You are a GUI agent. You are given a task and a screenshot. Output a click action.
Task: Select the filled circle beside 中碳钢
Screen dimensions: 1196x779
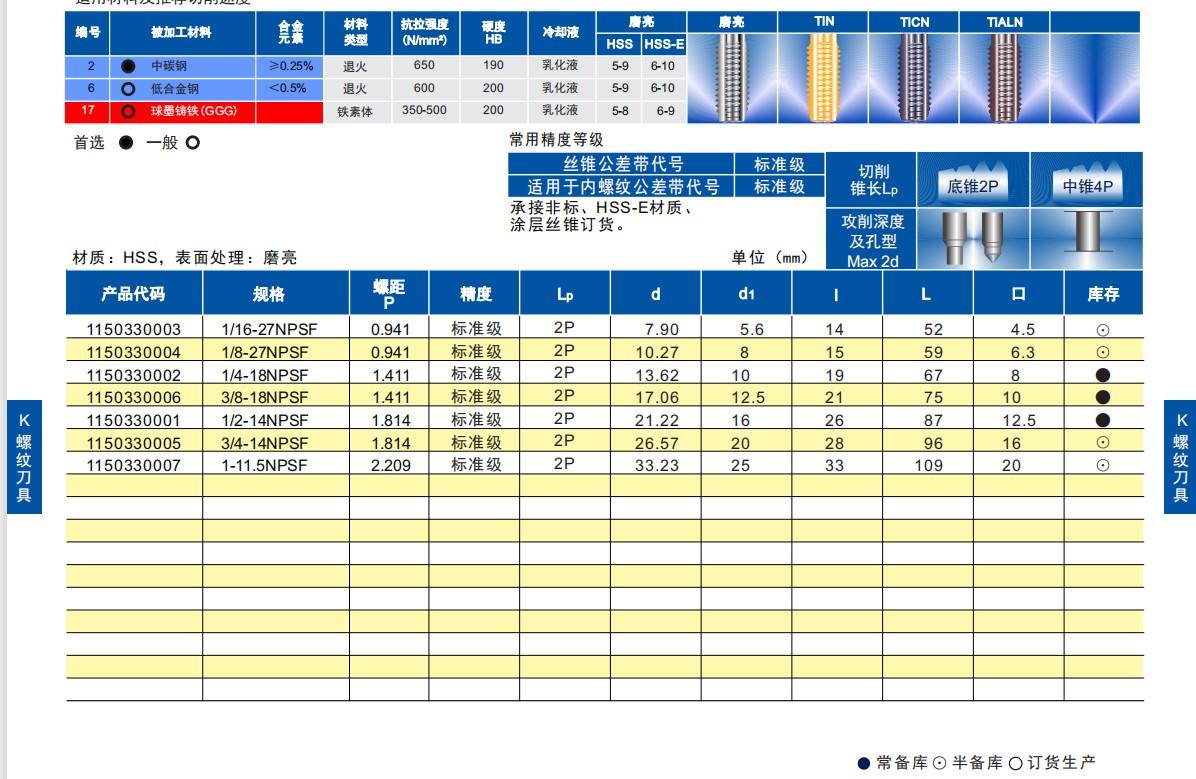pyautogui.click(x=127, y=66)
